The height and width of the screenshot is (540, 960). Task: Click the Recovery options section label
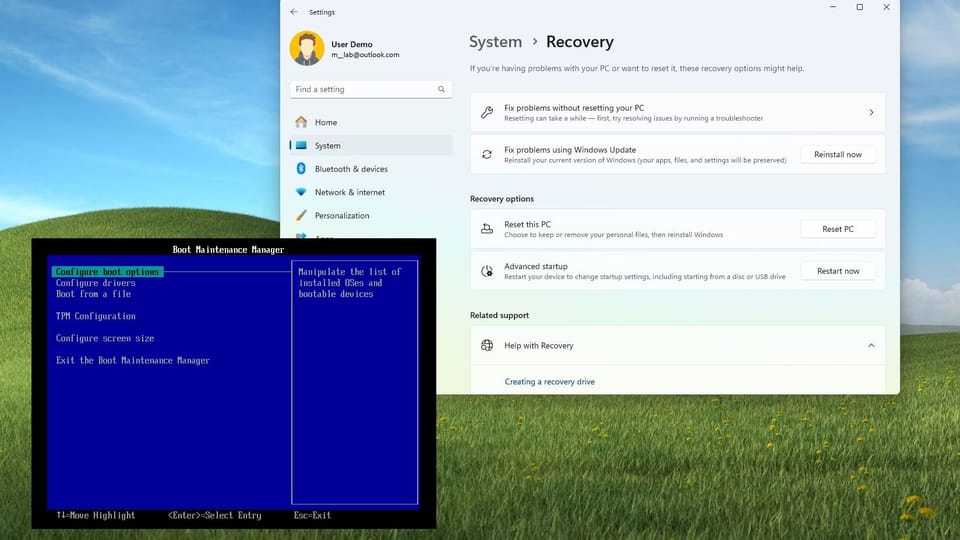pyautogui.click(x=501, y=199)
